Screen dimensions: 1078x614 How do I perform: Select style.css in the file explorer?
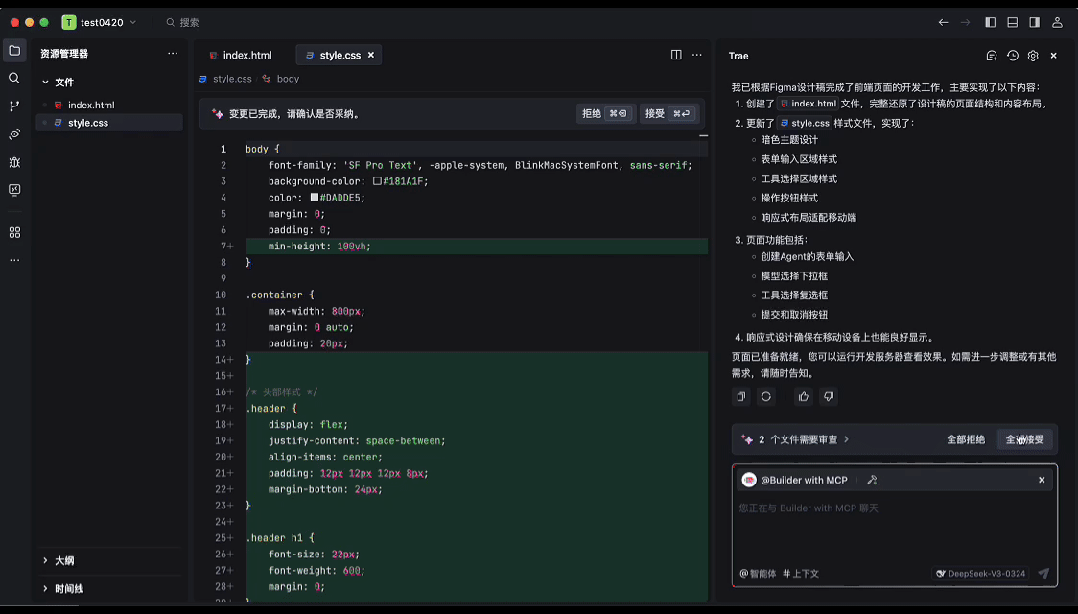pos(88,123)
